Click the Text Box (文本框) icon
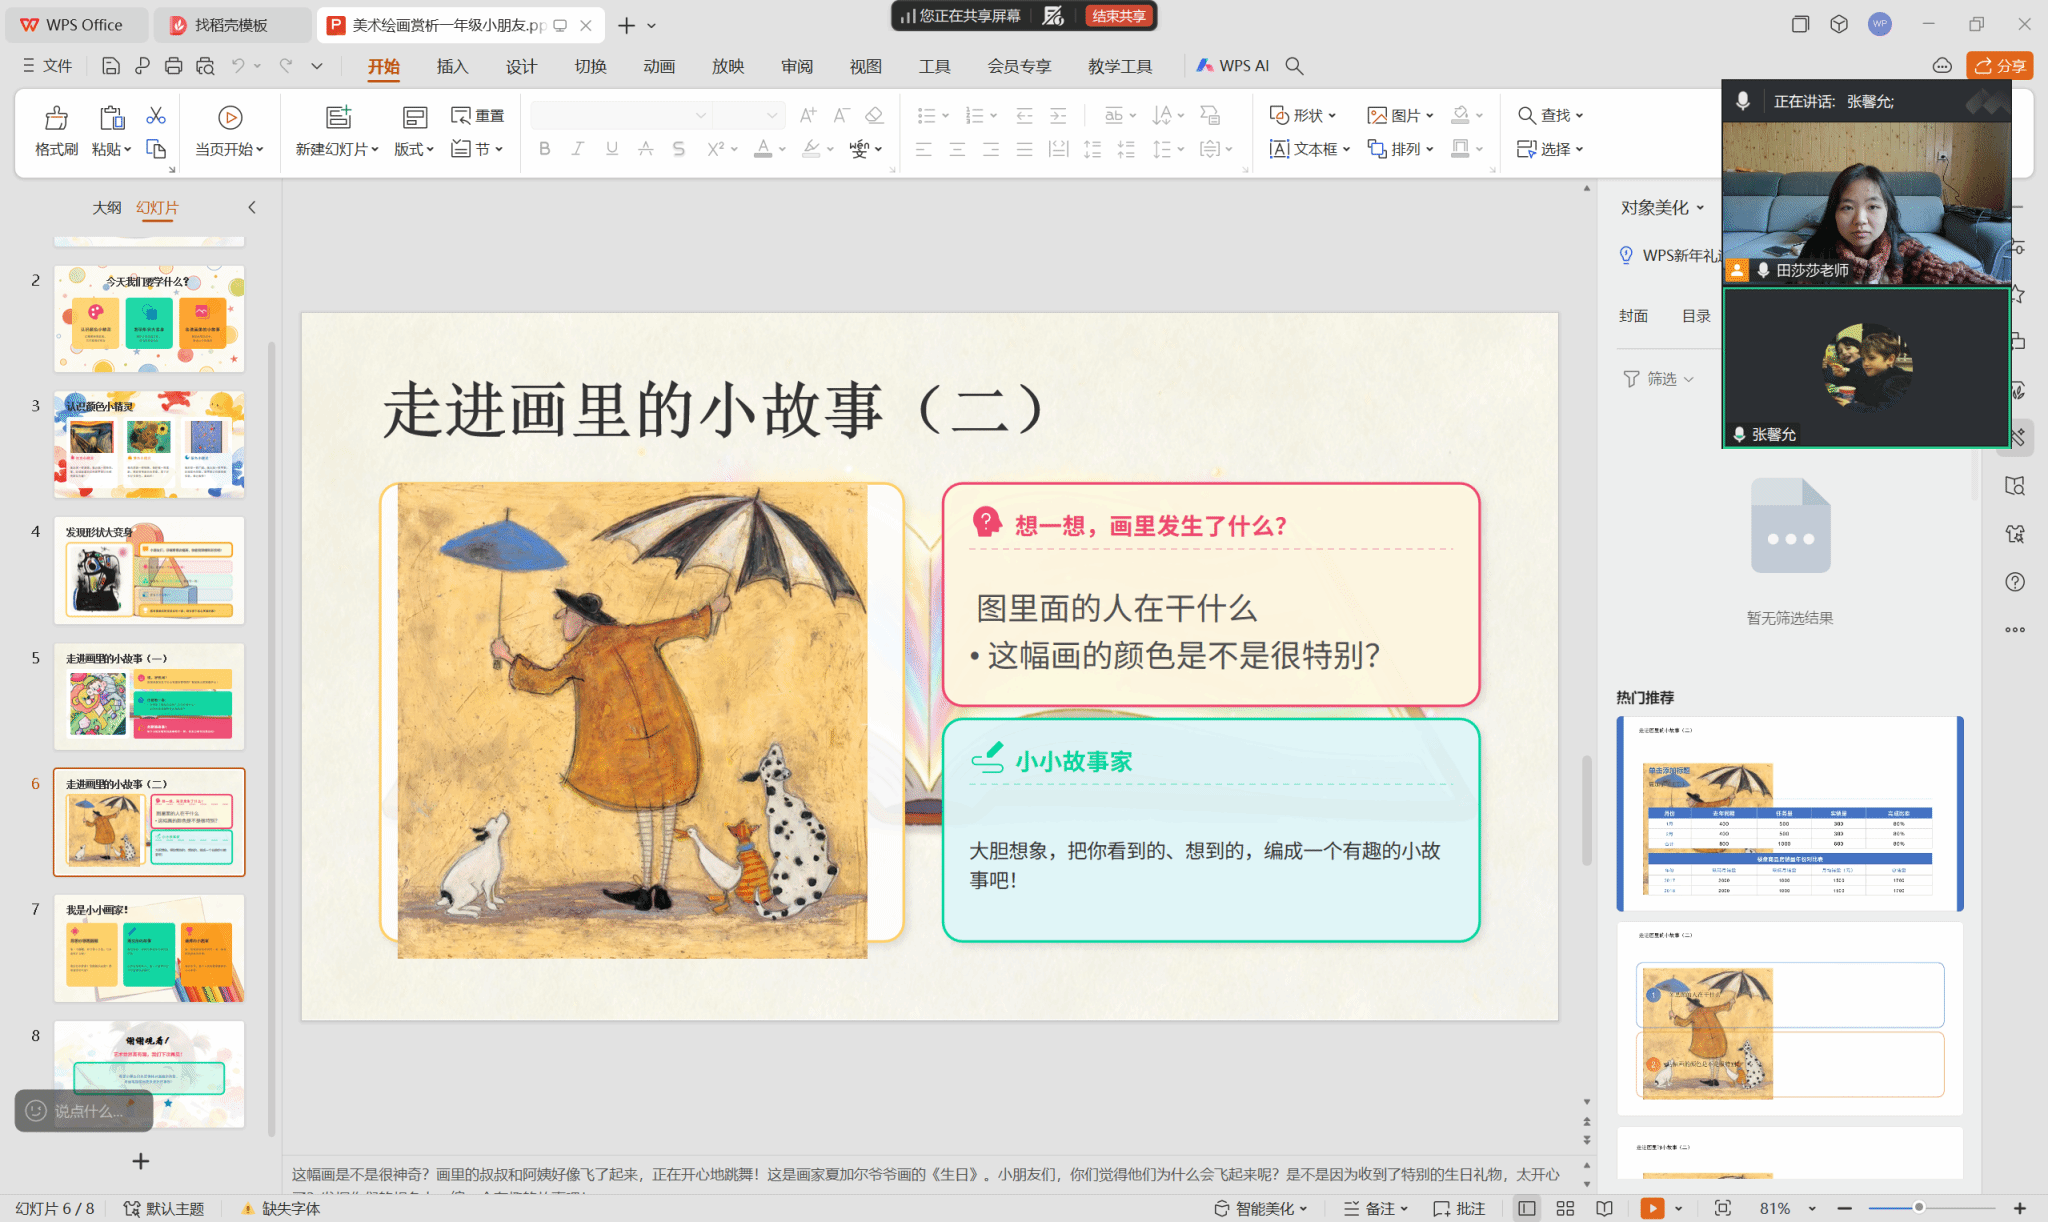 (x=1279, y=149)
